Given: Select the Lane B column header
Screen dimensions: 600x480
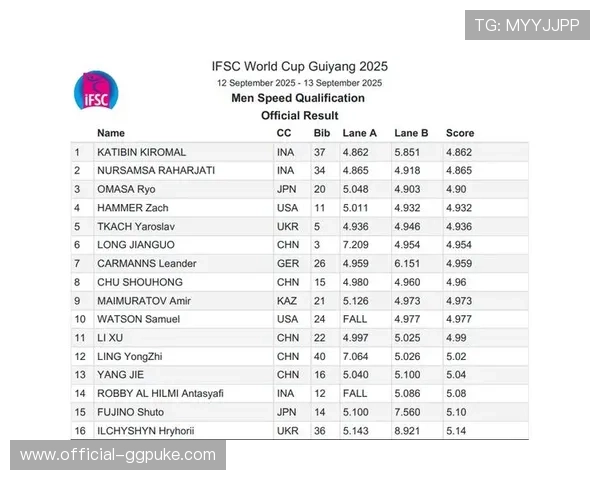Looking at the screenshot, I should [411, 133].
